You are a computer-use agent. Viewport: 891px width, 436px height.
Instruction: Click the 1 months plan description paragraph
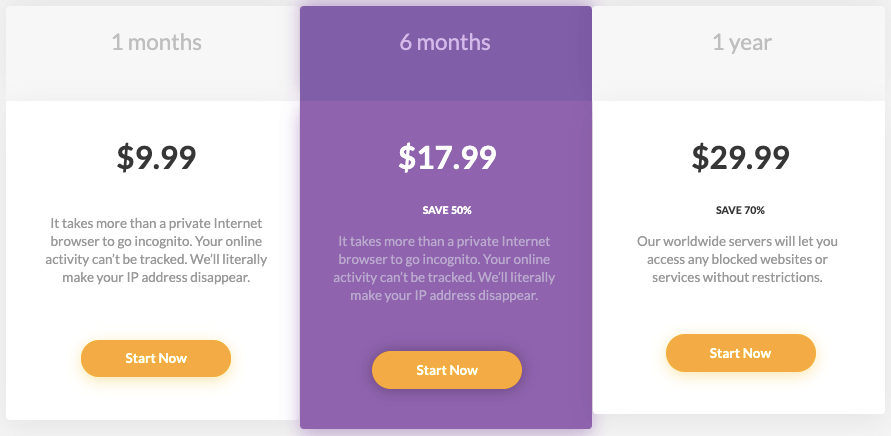pos(156,250)
